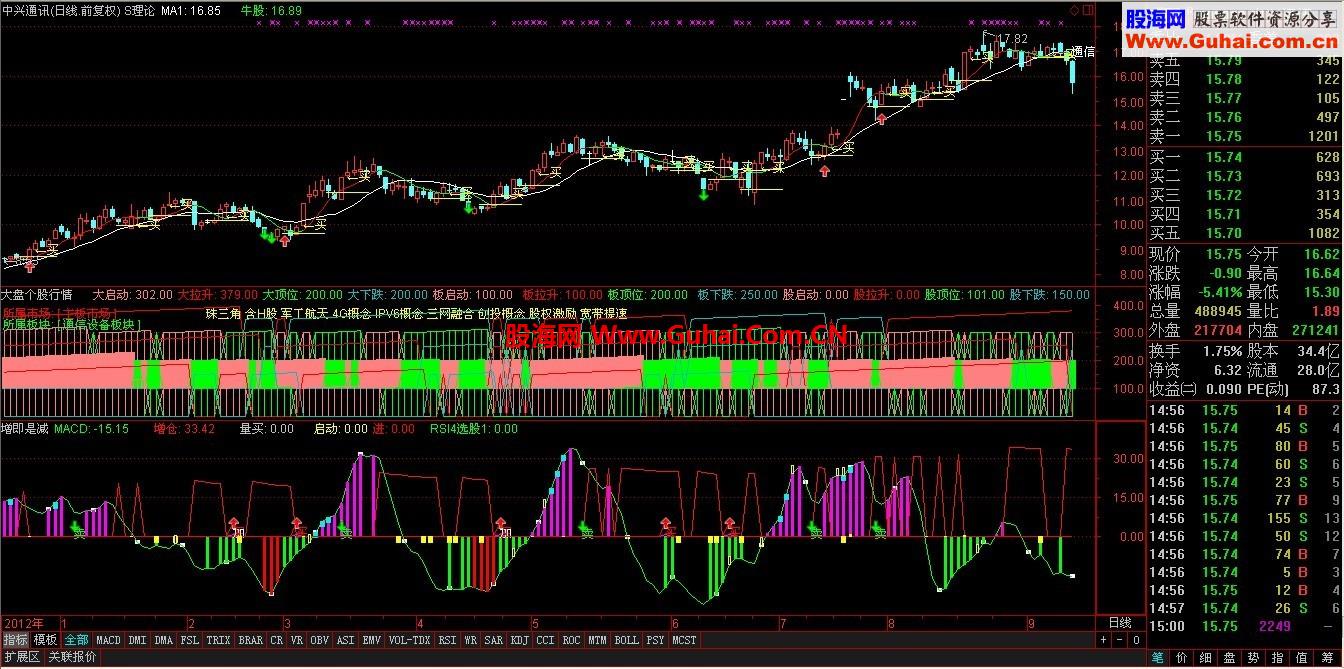Click the 15:00 last trade row
This screenshot has height=669, width=1344.
coord(1244,626)
